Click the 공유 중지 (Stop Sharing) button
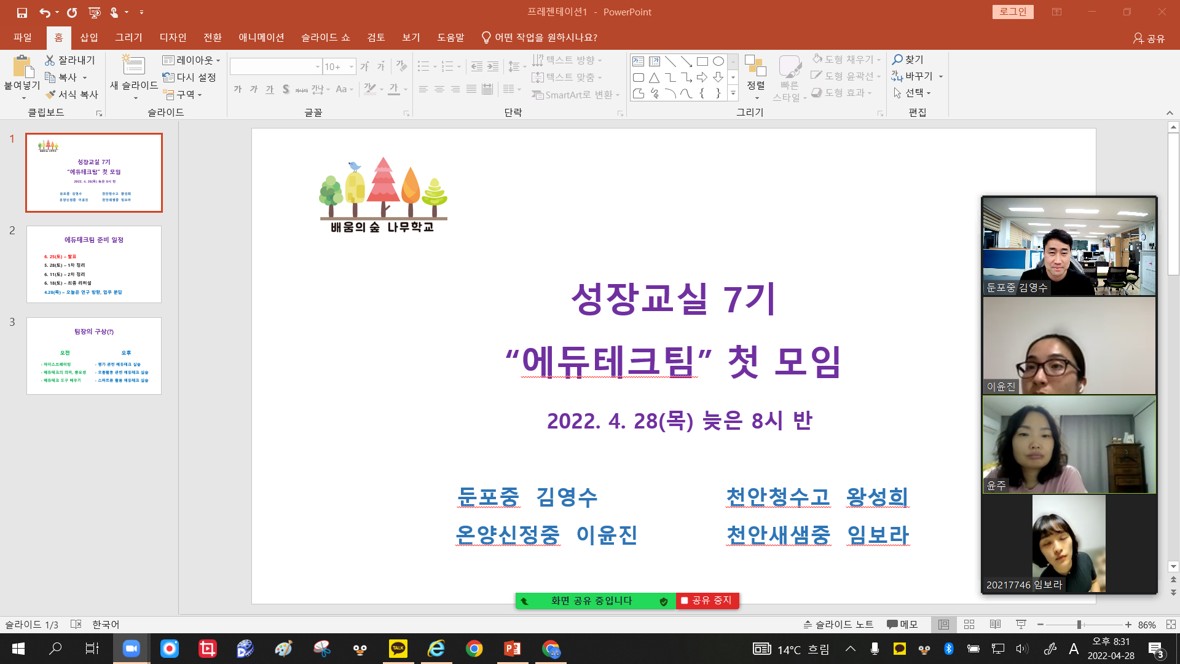1180x664 pixels. pyautogui.click(x=707, y=600)
